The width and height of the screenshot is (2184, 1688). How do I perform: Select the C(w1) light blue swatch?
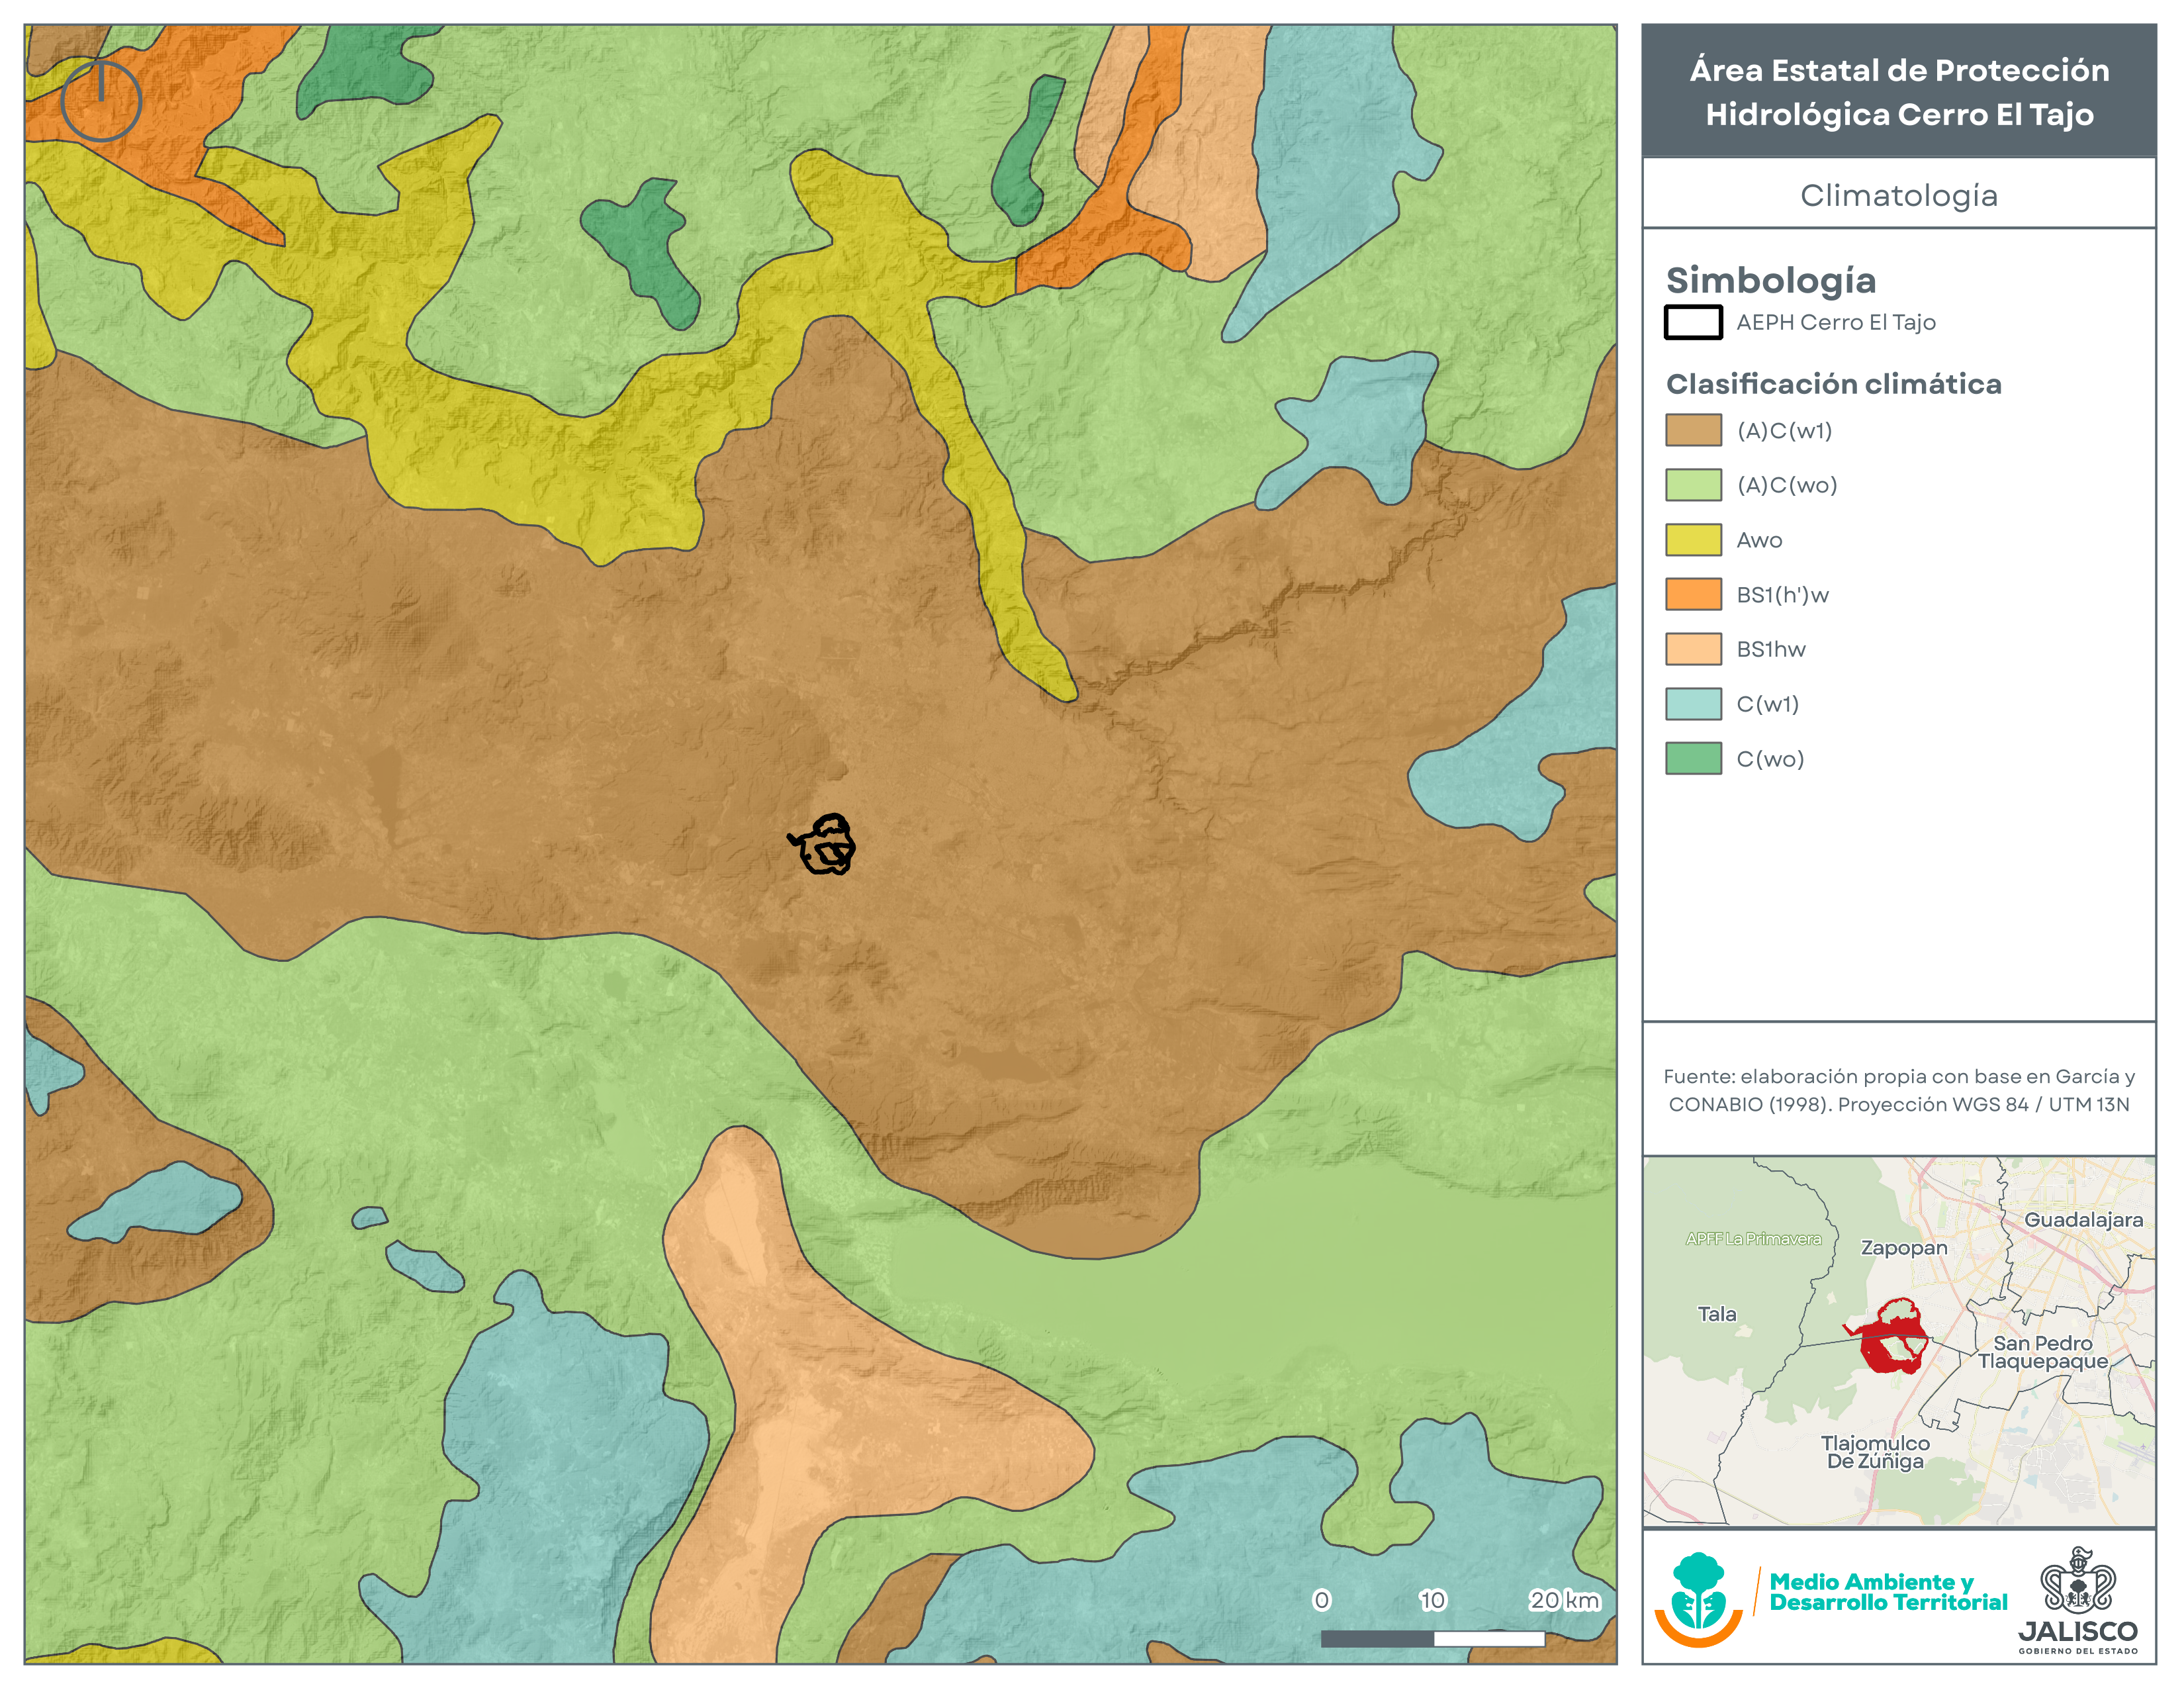tap(1693, 704)
